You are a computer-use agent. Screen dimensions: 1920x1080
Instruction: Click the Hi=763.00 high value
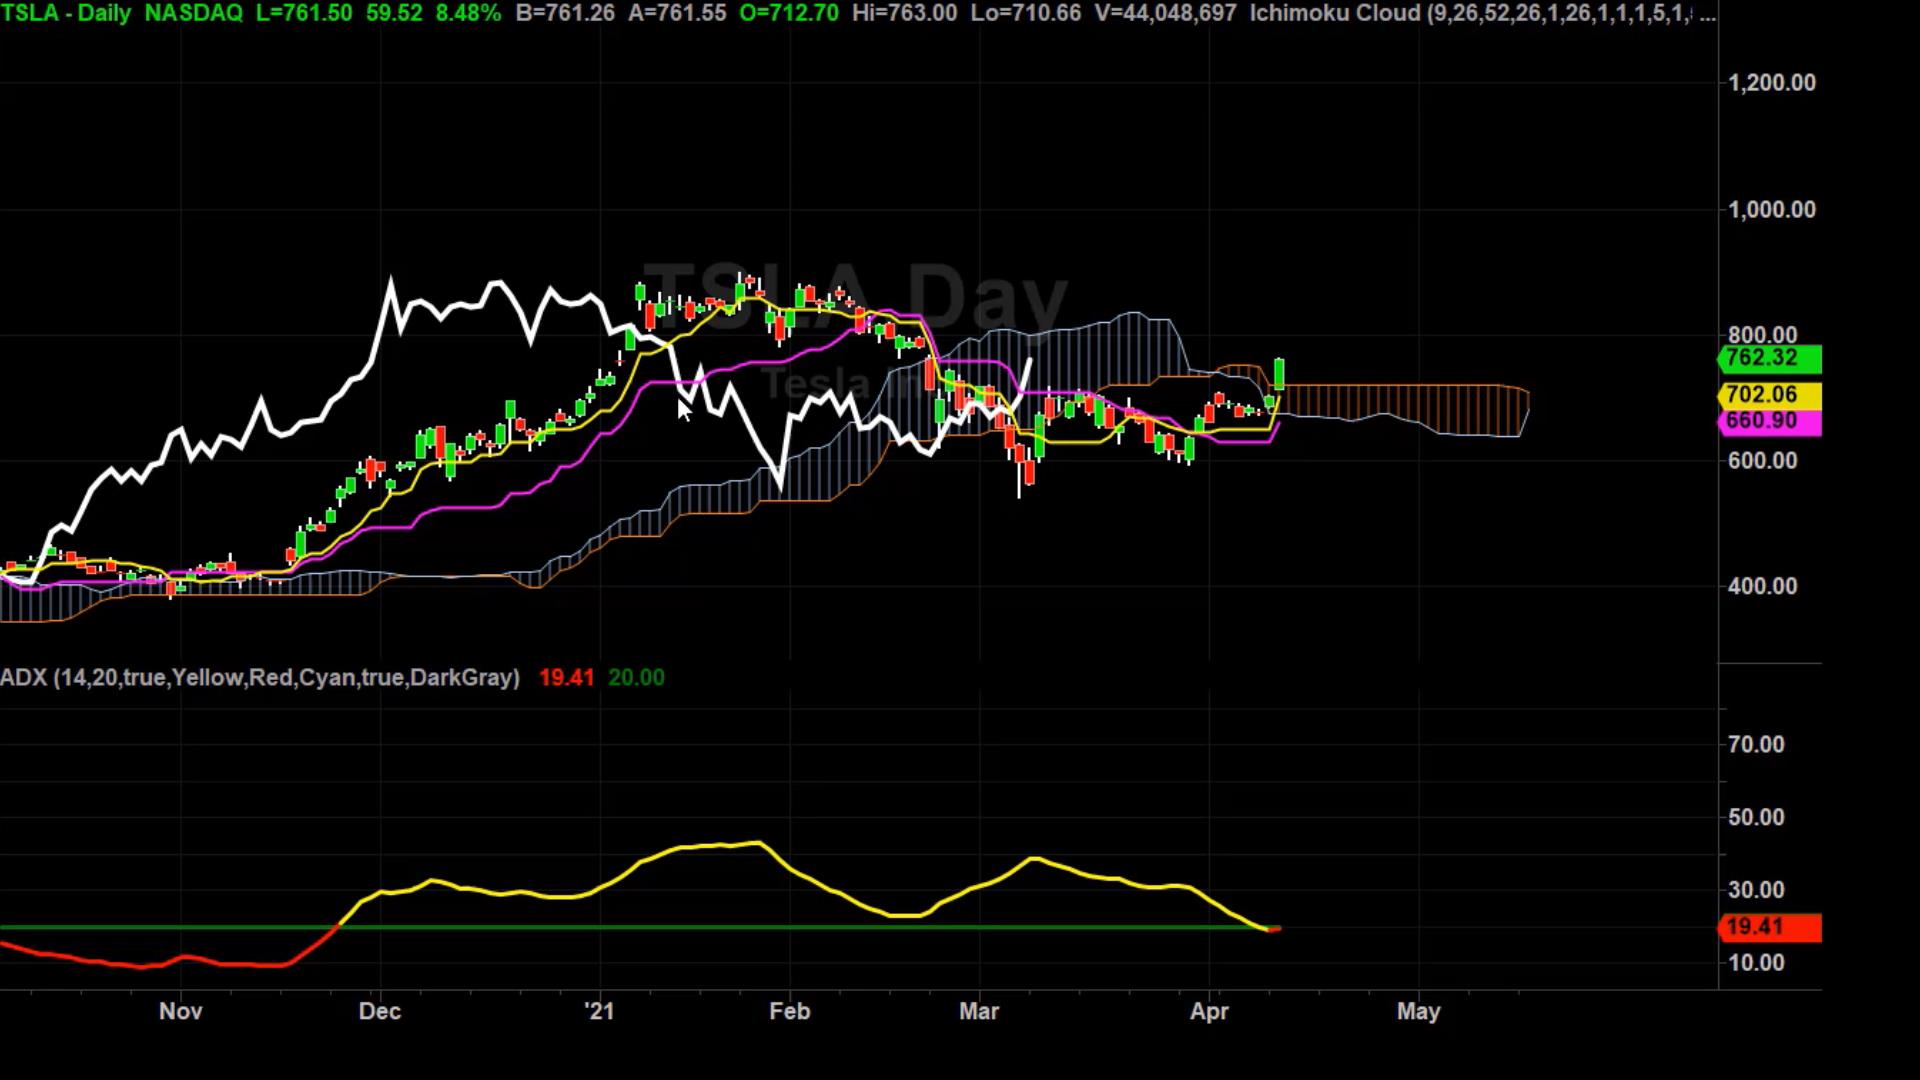pos(904,14)
